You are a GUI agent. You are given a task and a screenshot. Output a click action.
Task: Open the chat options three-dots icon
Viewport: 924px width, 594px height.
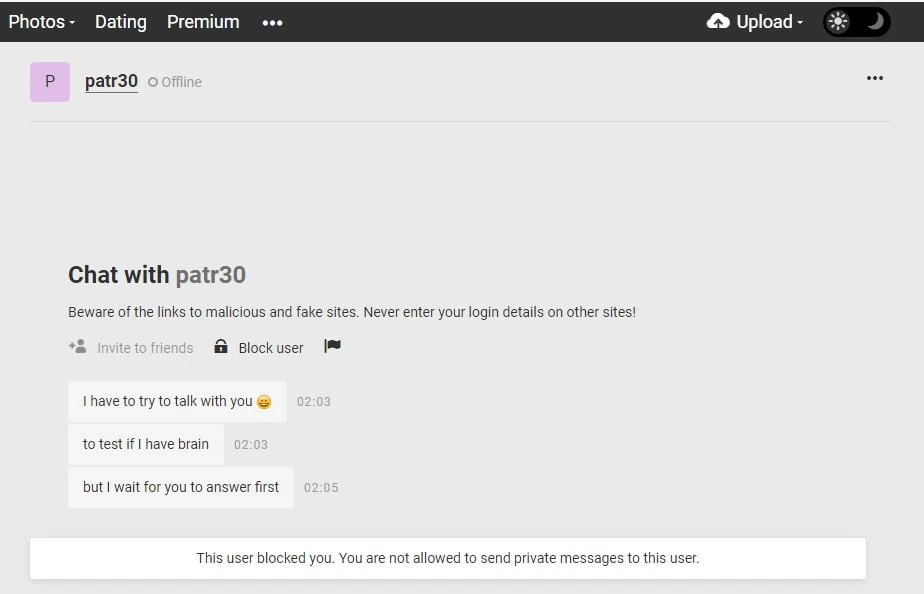tap(875, 79)
